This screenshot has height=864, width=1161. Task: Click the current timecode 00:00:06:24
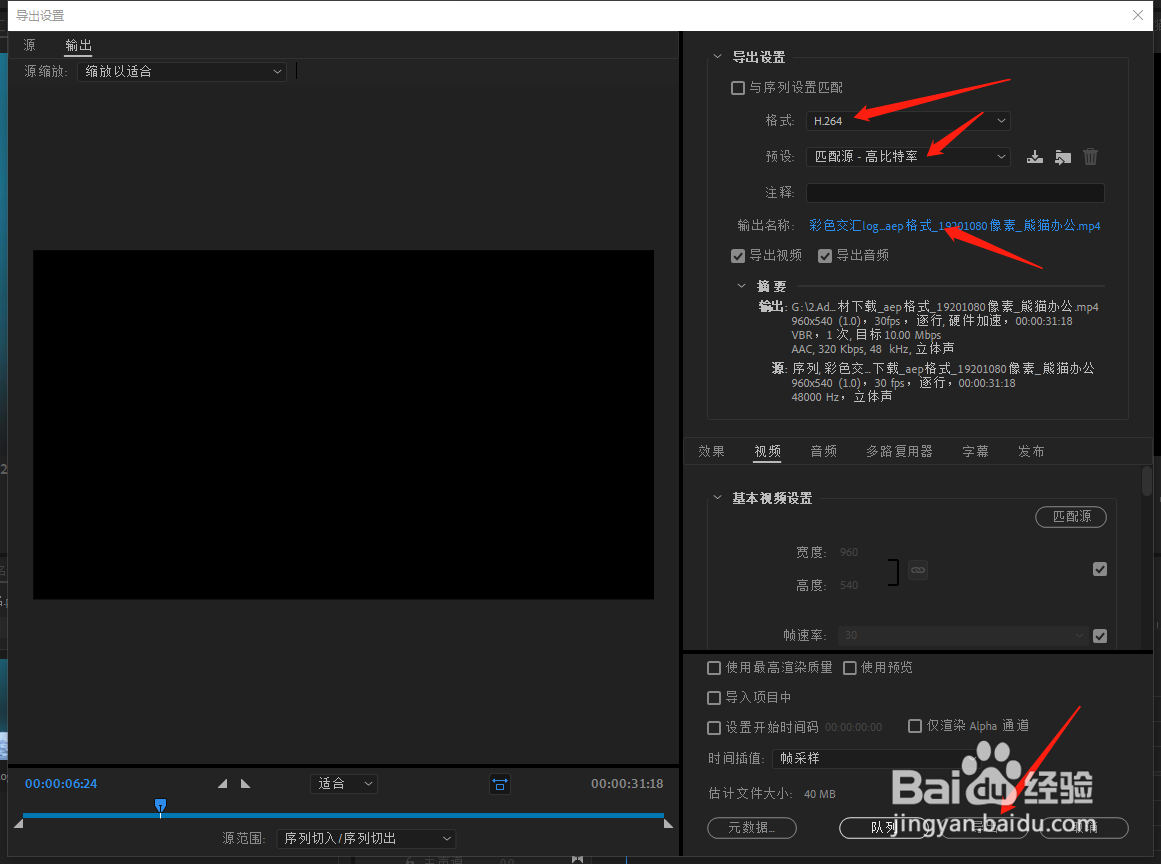pyautogui.click(x=61, y=784)
